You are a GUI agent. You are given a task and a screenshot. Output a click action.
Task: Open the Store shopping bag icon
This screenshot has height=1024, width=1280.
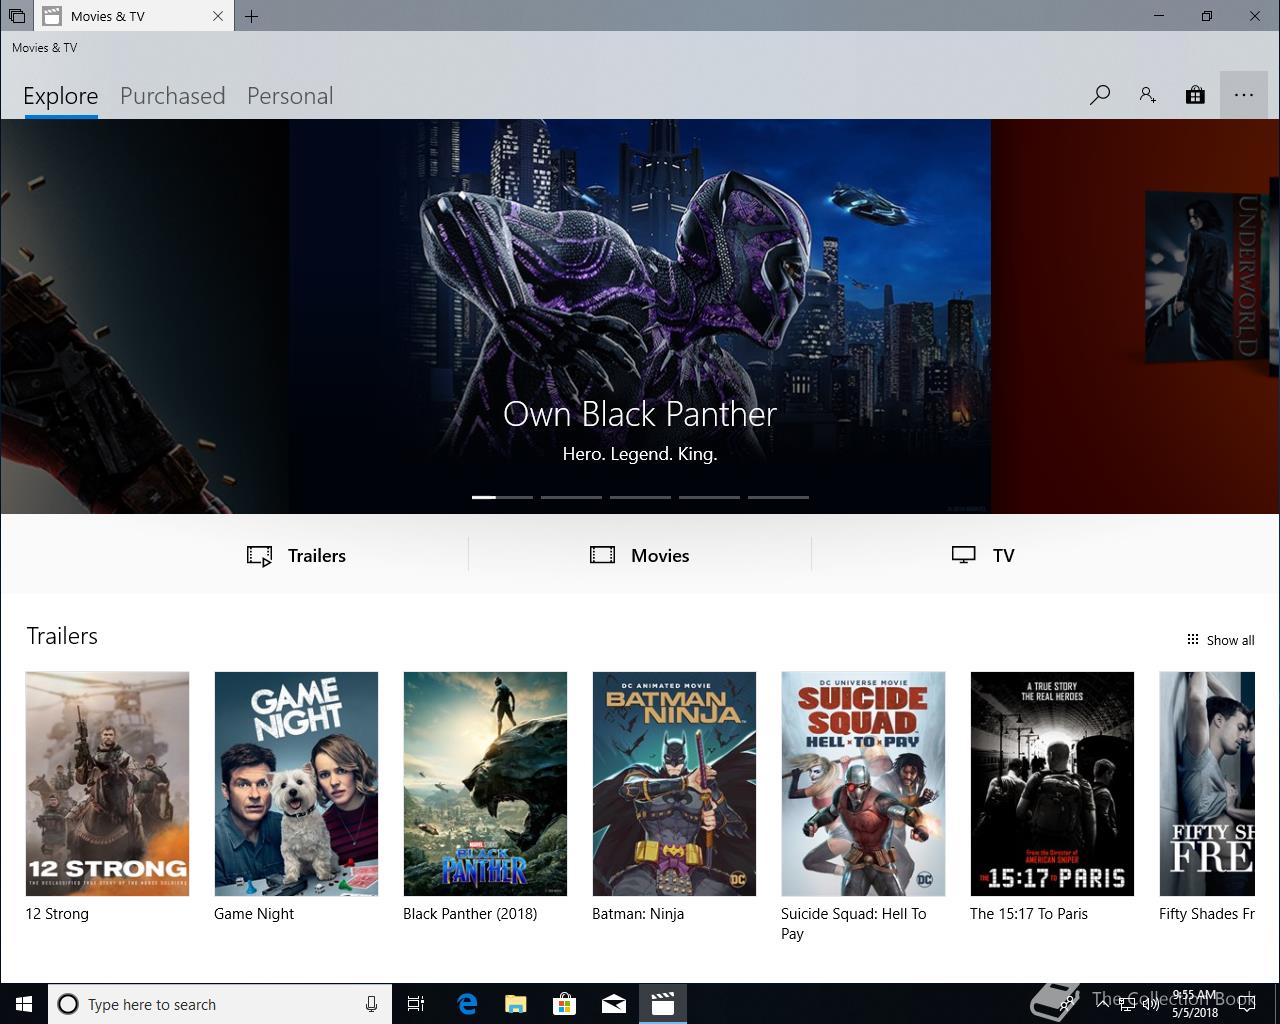point(1195,96)
